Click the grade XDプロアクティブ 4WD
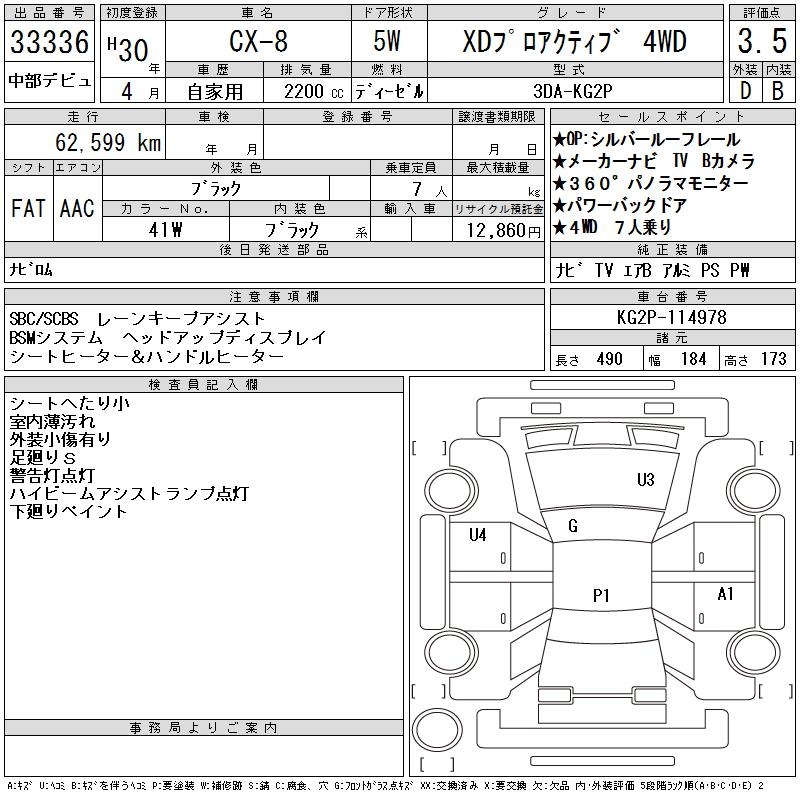Viewport: 800px width, 800px height. point(574,42)
